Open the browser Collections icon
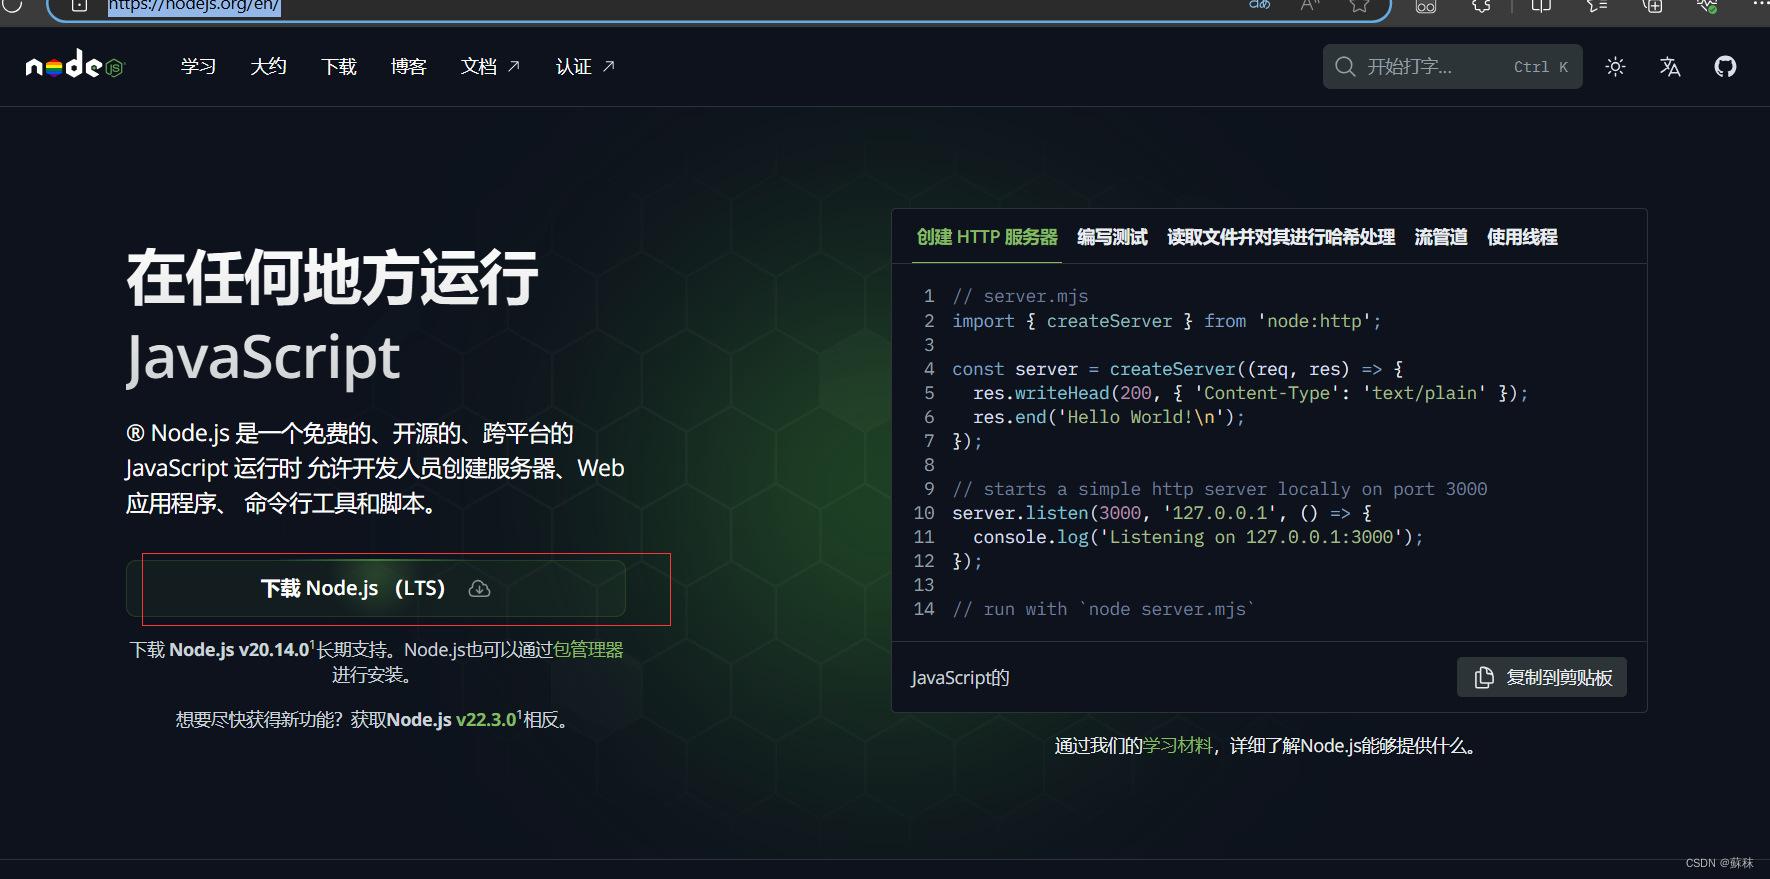The width and height of the screenshot is (1770, 879). (1653, 5)
